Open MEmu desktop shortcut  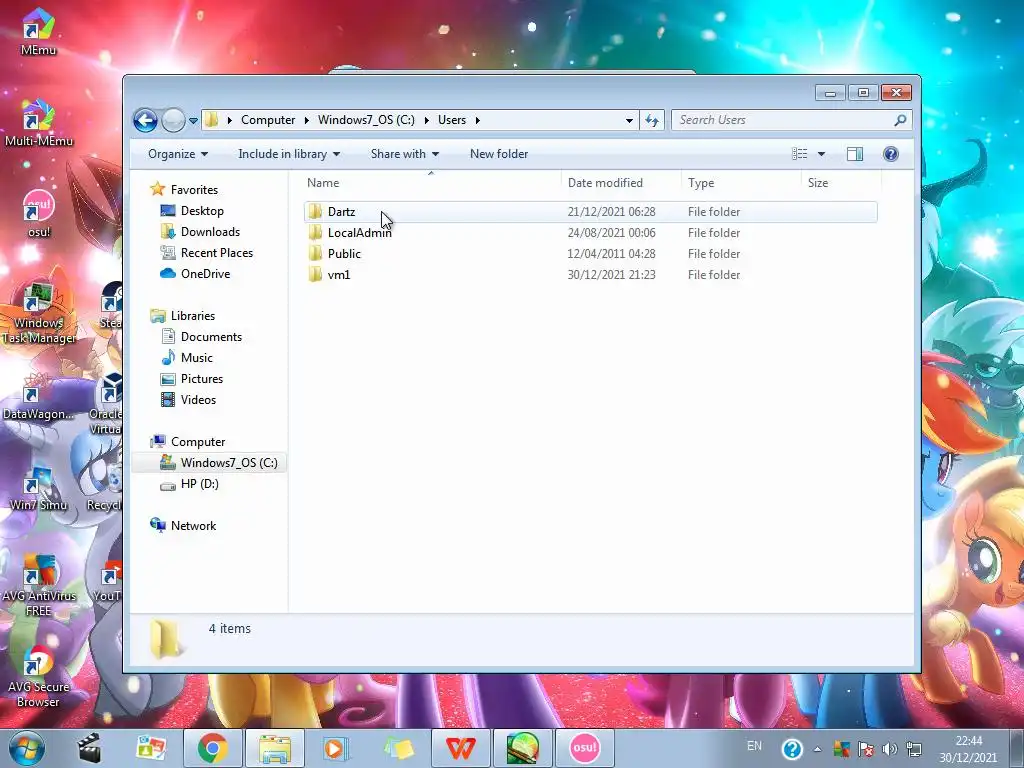pyautogui.click(x=38, y=31)
